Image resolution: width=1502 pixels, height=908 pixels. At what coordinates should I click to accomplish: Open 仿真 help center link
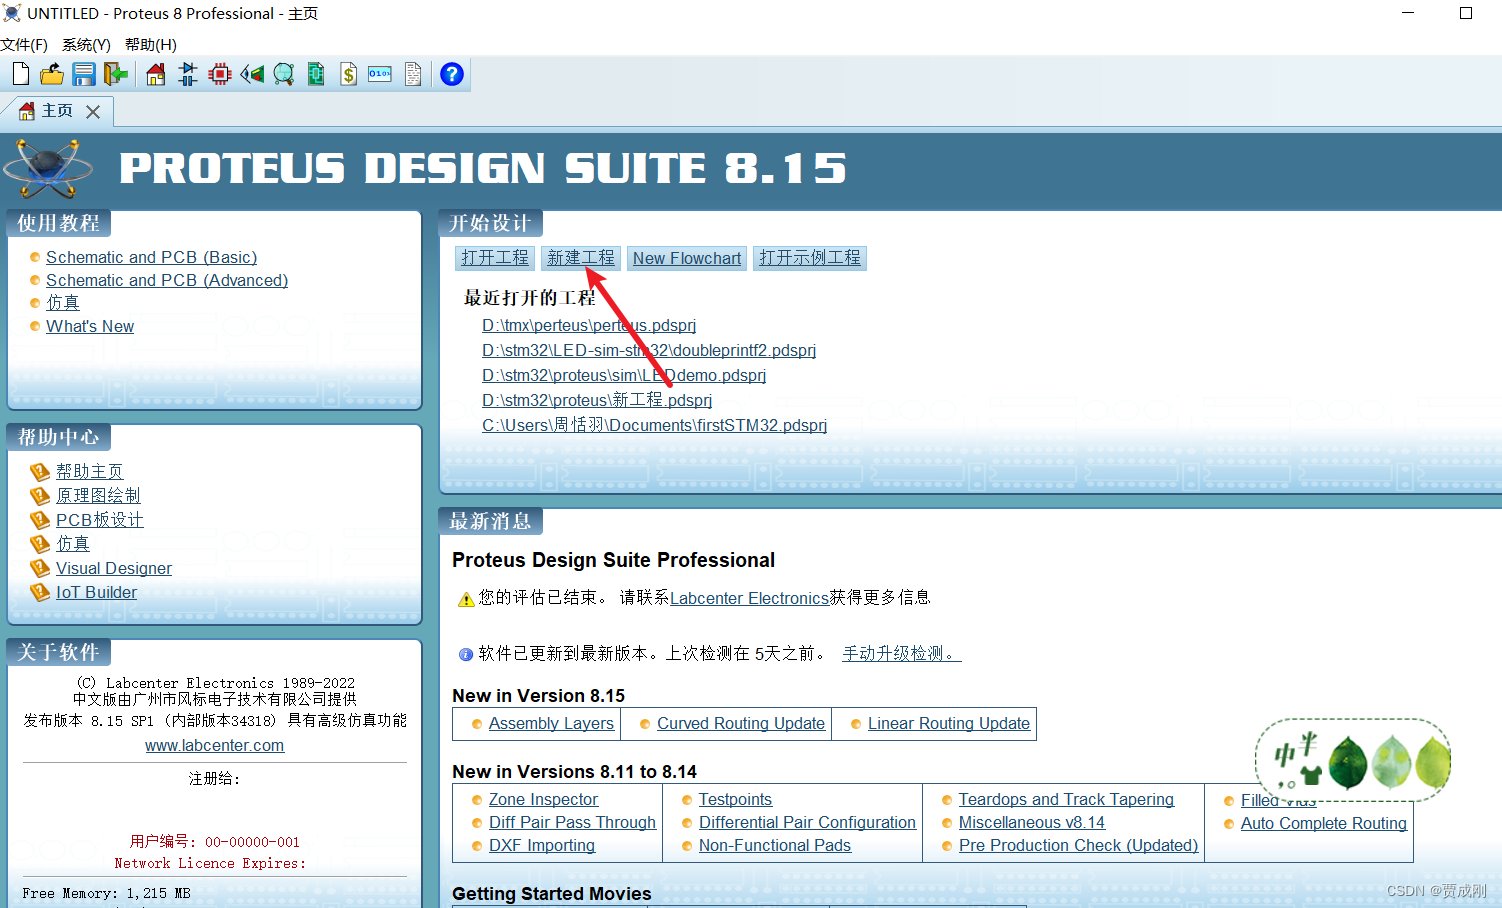click(73, 543)
